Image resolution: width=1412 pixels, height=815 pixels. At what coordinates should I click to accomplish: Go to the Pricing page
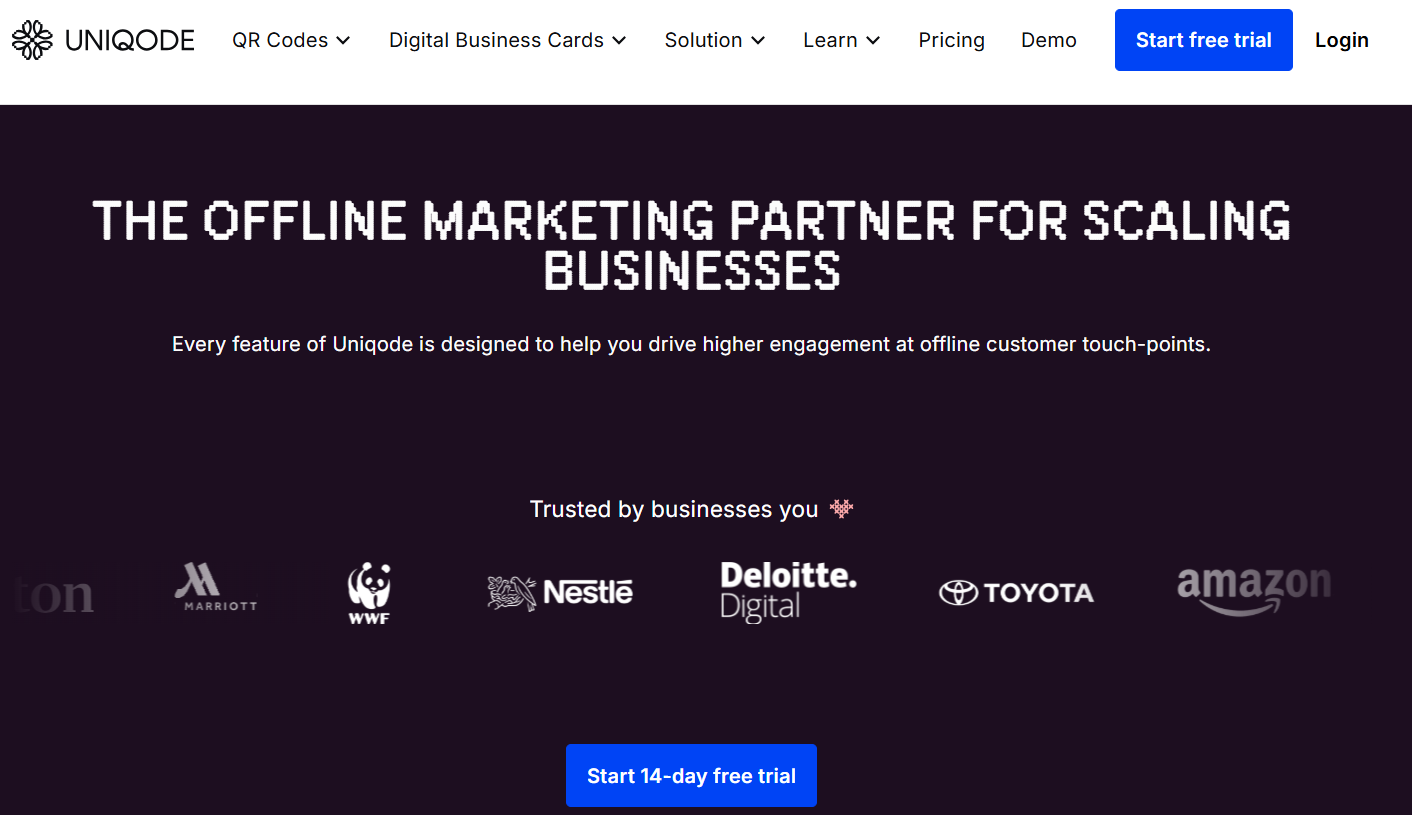(951, 40)
